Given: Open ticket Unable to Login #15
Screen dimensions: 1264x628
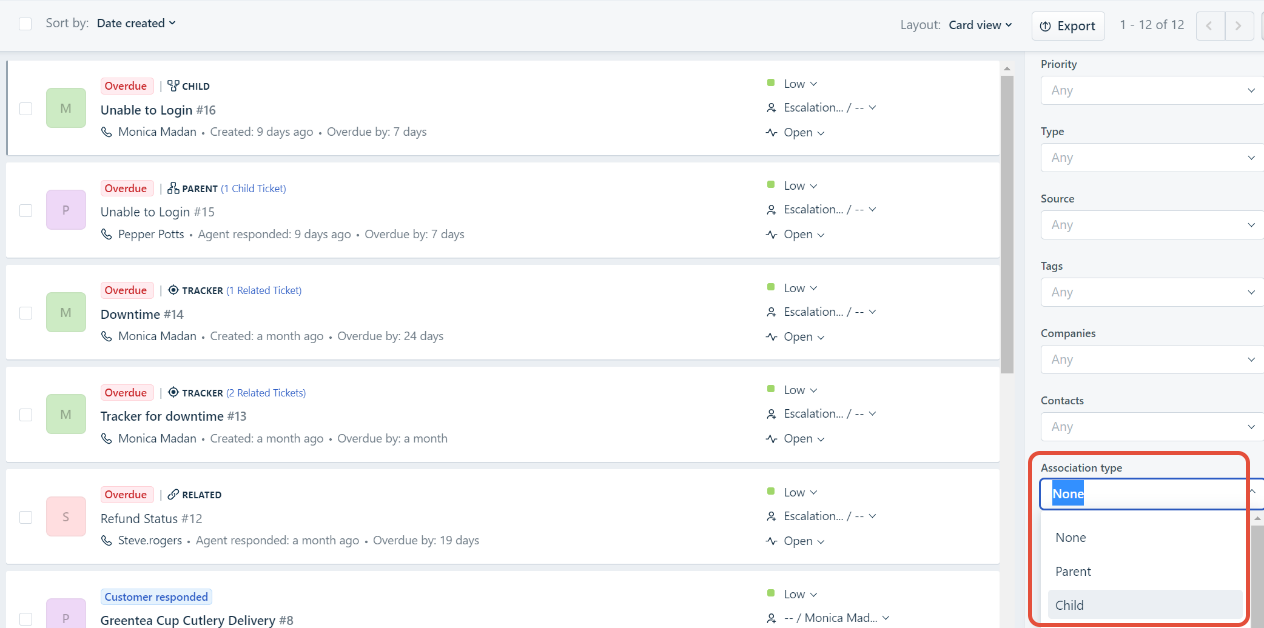Looking at the screenshot, I should [x=158, y=212].
